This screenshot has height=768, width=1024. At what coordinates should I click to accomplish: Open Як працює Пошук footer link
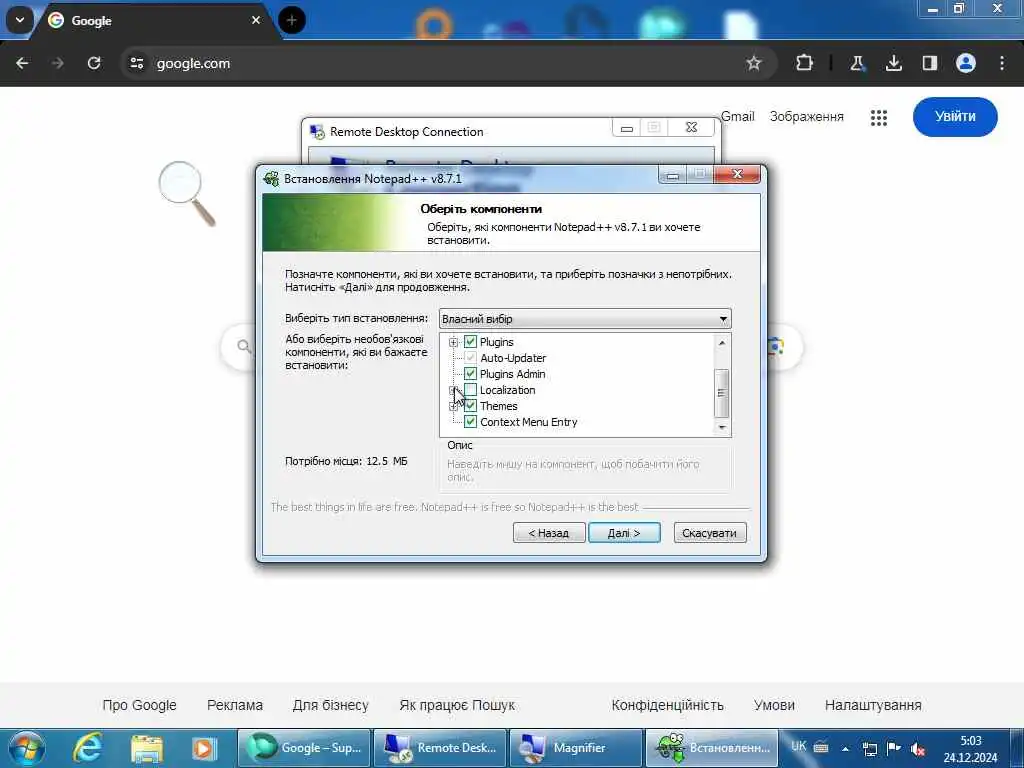tap(457, 705)
